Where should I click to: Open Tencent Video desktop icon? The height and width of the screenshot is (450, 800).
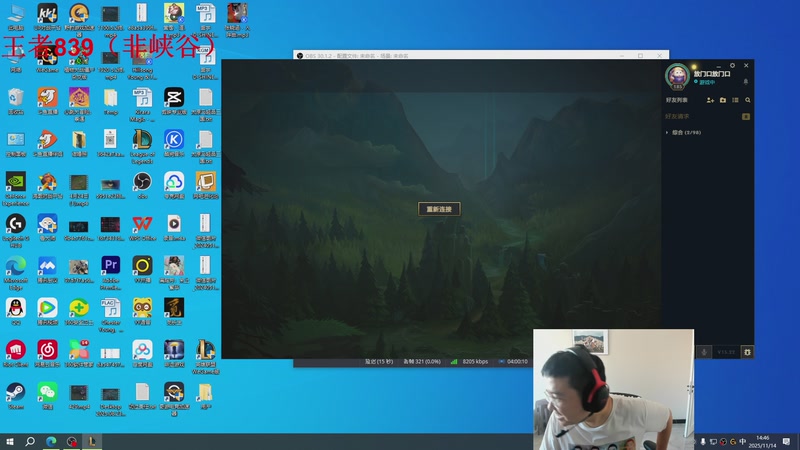point(47,311)
